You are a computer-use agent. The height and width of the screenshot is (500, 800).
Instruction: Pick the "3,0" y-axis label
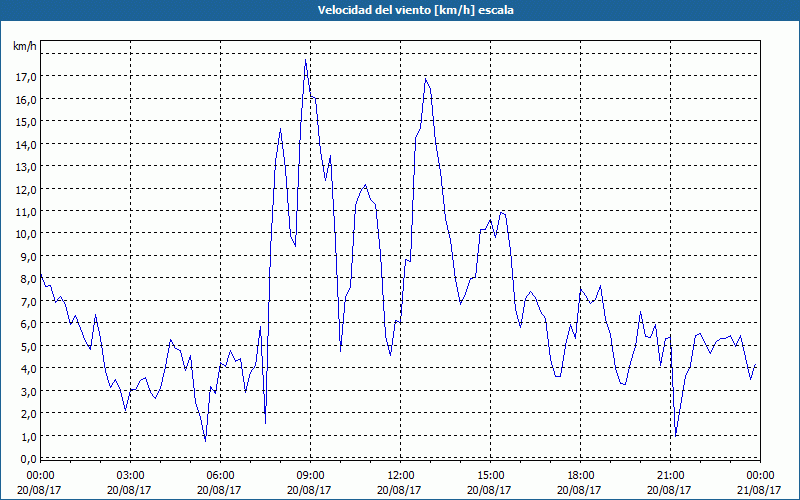[28, 391]
